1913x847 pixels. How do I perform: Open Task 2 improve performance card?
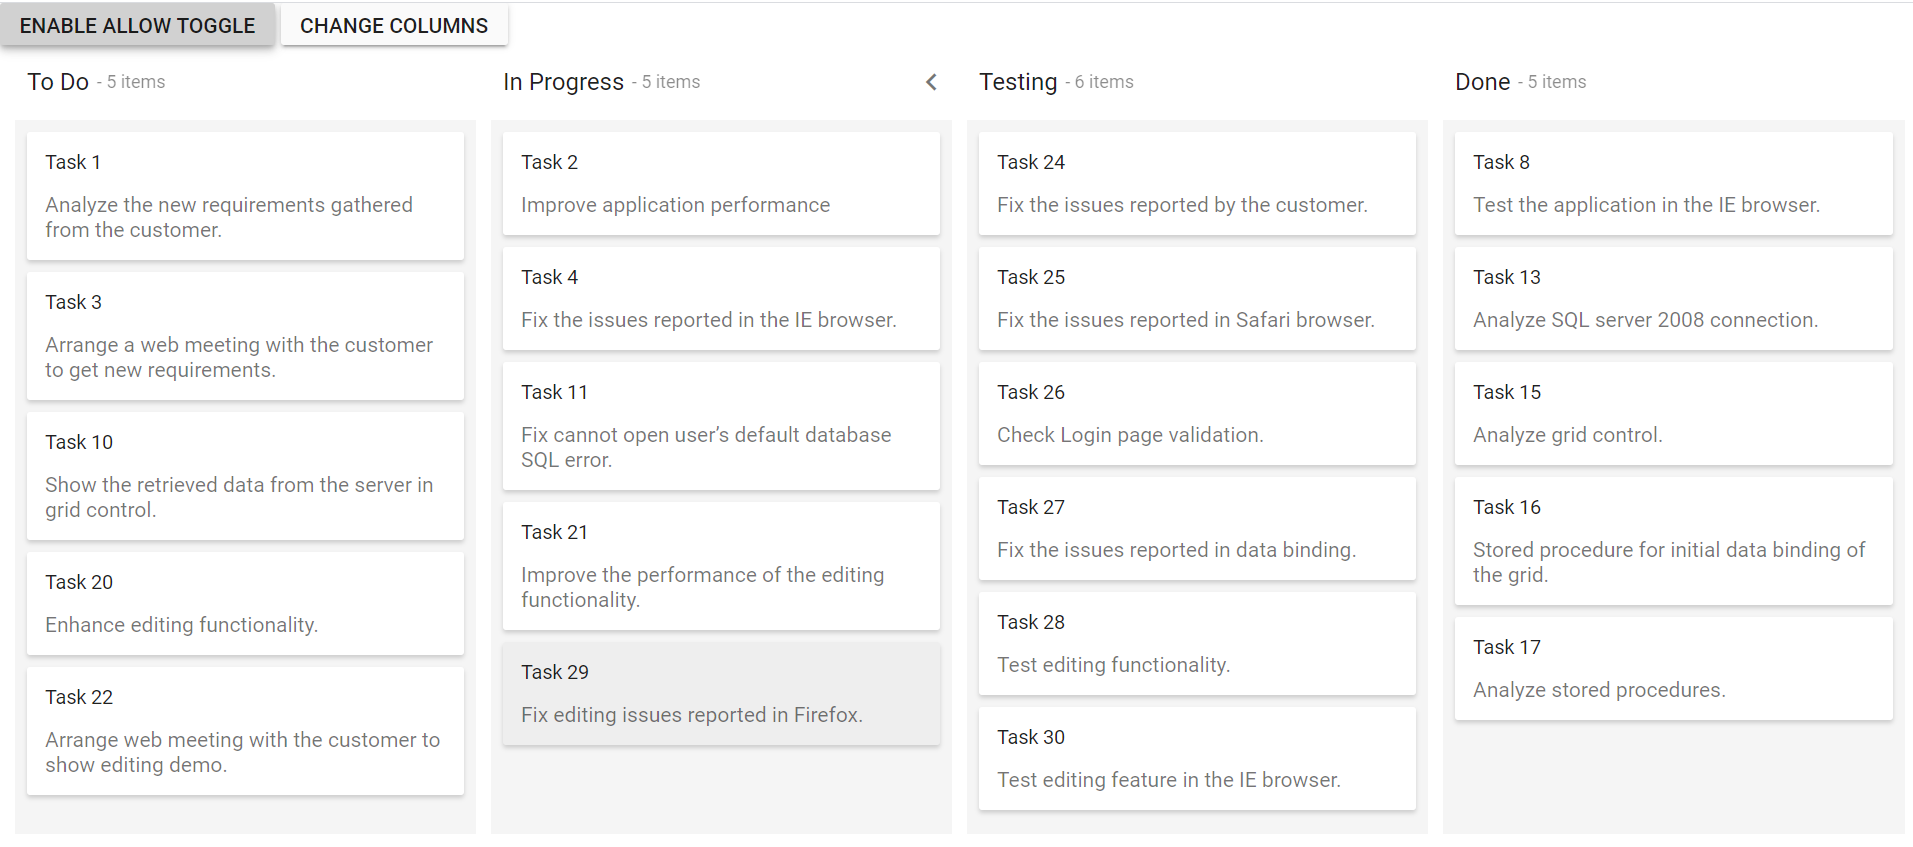[720, 183]
